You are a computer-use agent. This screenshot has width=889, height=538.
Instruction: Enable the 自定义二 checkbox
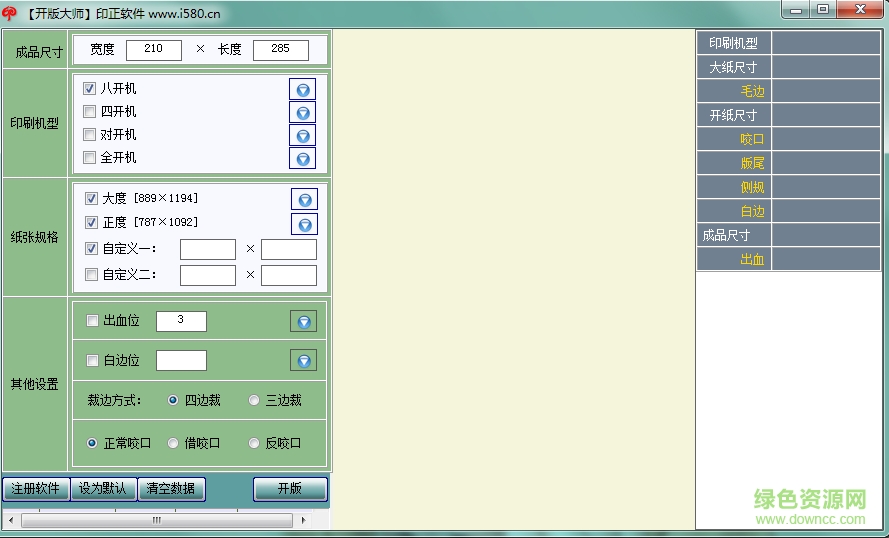point(92,275)
